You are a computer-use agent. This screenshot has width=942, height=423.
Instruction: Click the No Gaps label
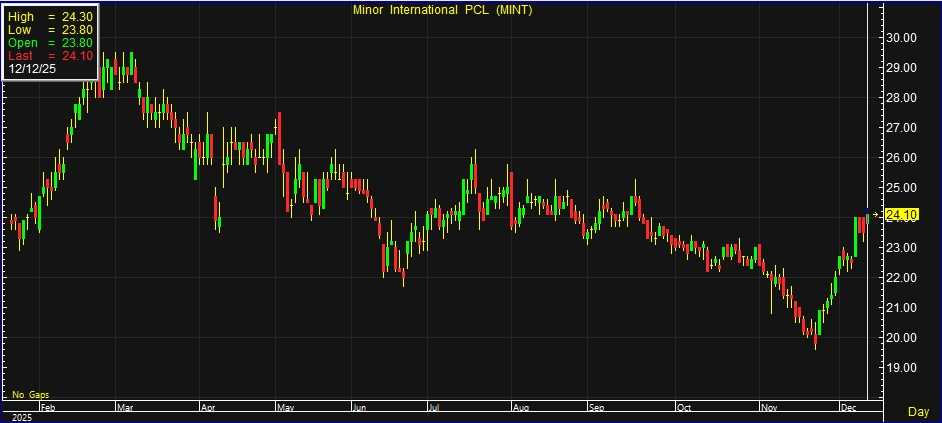tap(30, 395)
